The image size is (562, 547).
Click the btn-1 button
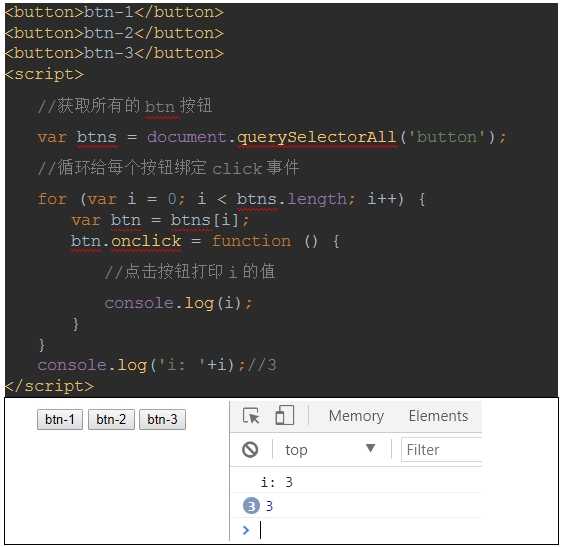[60, 419]
